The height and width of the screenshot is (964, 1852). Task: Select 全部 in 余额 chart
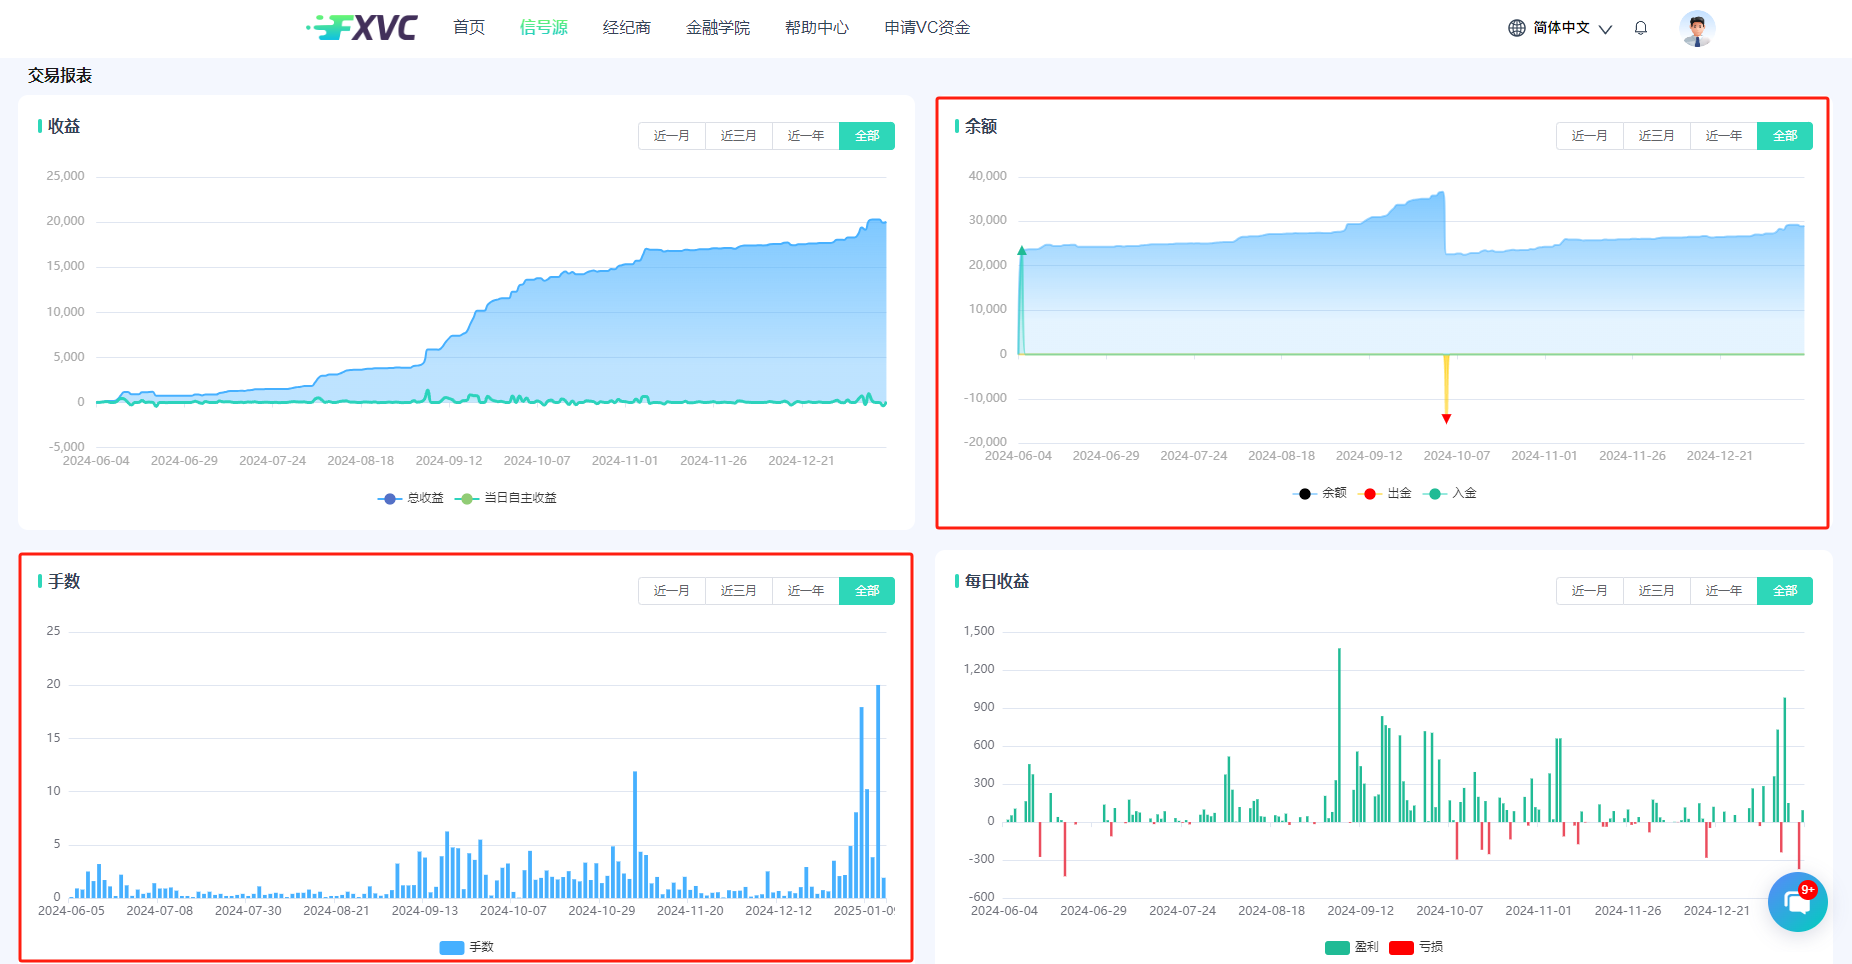(x=1785, y=136)
